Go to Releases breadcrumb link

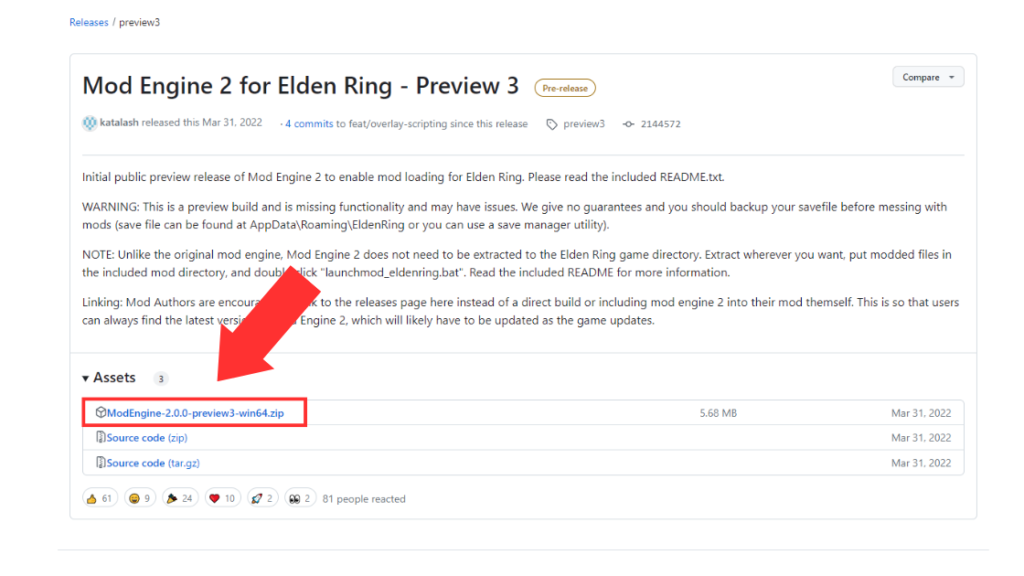(89, 22)
